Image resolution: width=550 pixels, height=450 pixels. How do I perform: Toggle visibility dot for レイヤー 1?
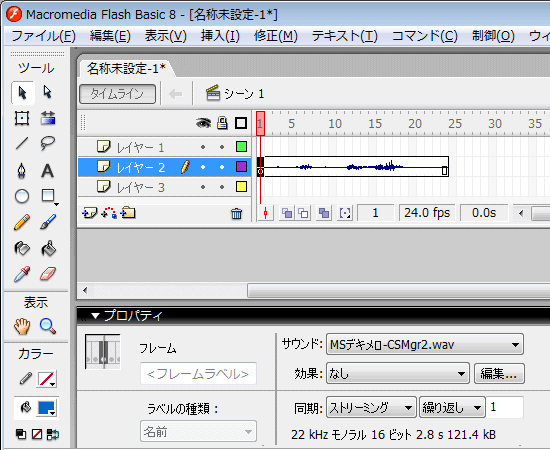[x=203, y=147]
